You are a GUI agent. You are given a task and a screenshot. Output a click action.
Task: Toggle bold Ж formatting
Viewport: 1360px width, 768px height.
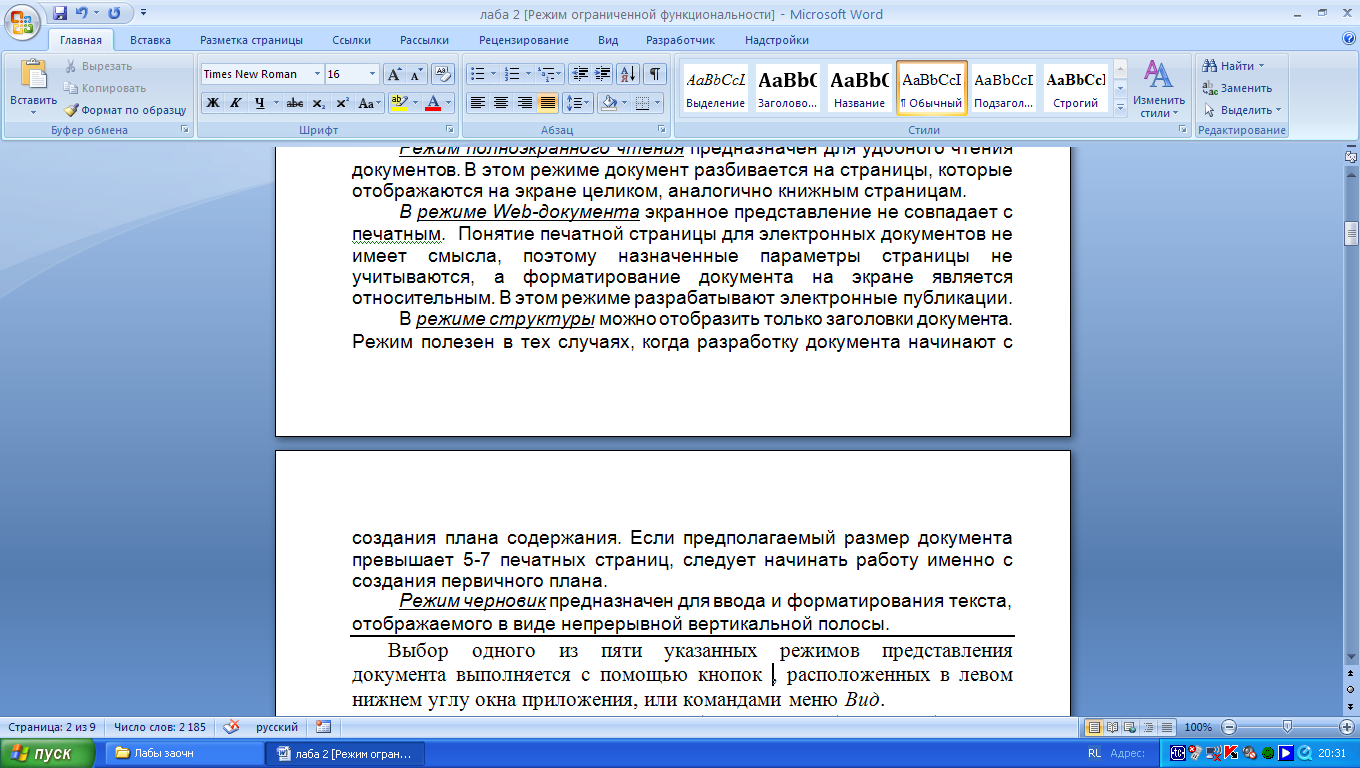213,102
